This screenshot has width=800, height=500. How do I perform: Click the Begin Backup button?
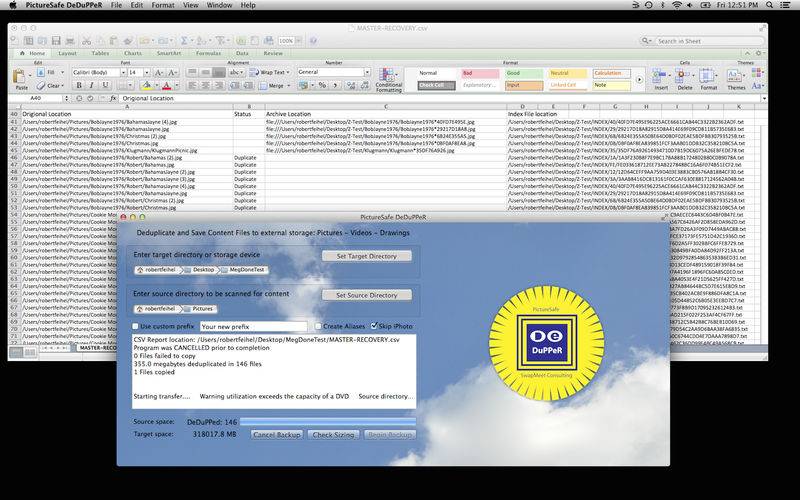(389, 435)
